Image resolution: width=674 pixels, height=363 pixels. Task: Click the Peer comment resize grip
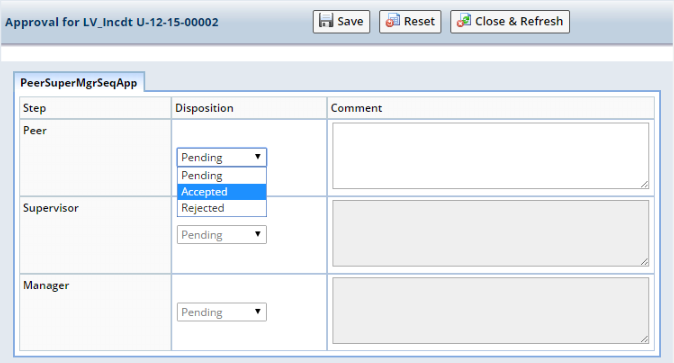tap(644, 184)
